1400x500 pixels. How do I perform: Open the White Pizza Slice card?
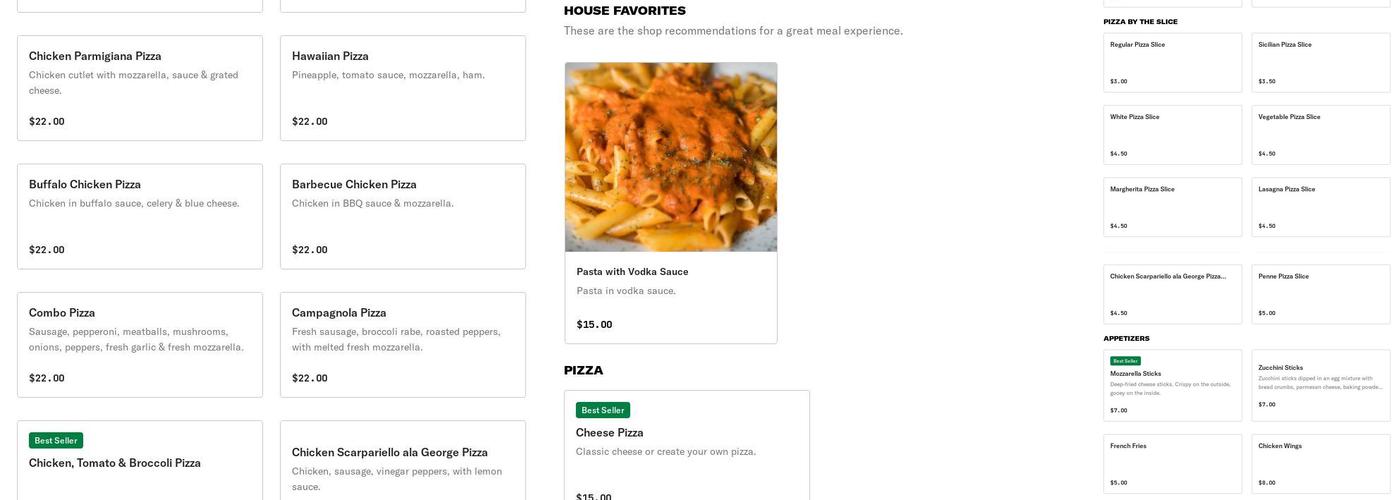tap(1172, 135)
